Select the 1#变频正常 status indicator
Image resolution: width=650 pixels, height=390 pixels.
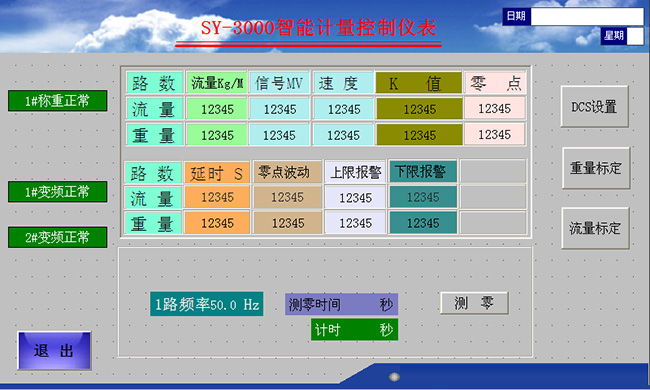(58, 192)
